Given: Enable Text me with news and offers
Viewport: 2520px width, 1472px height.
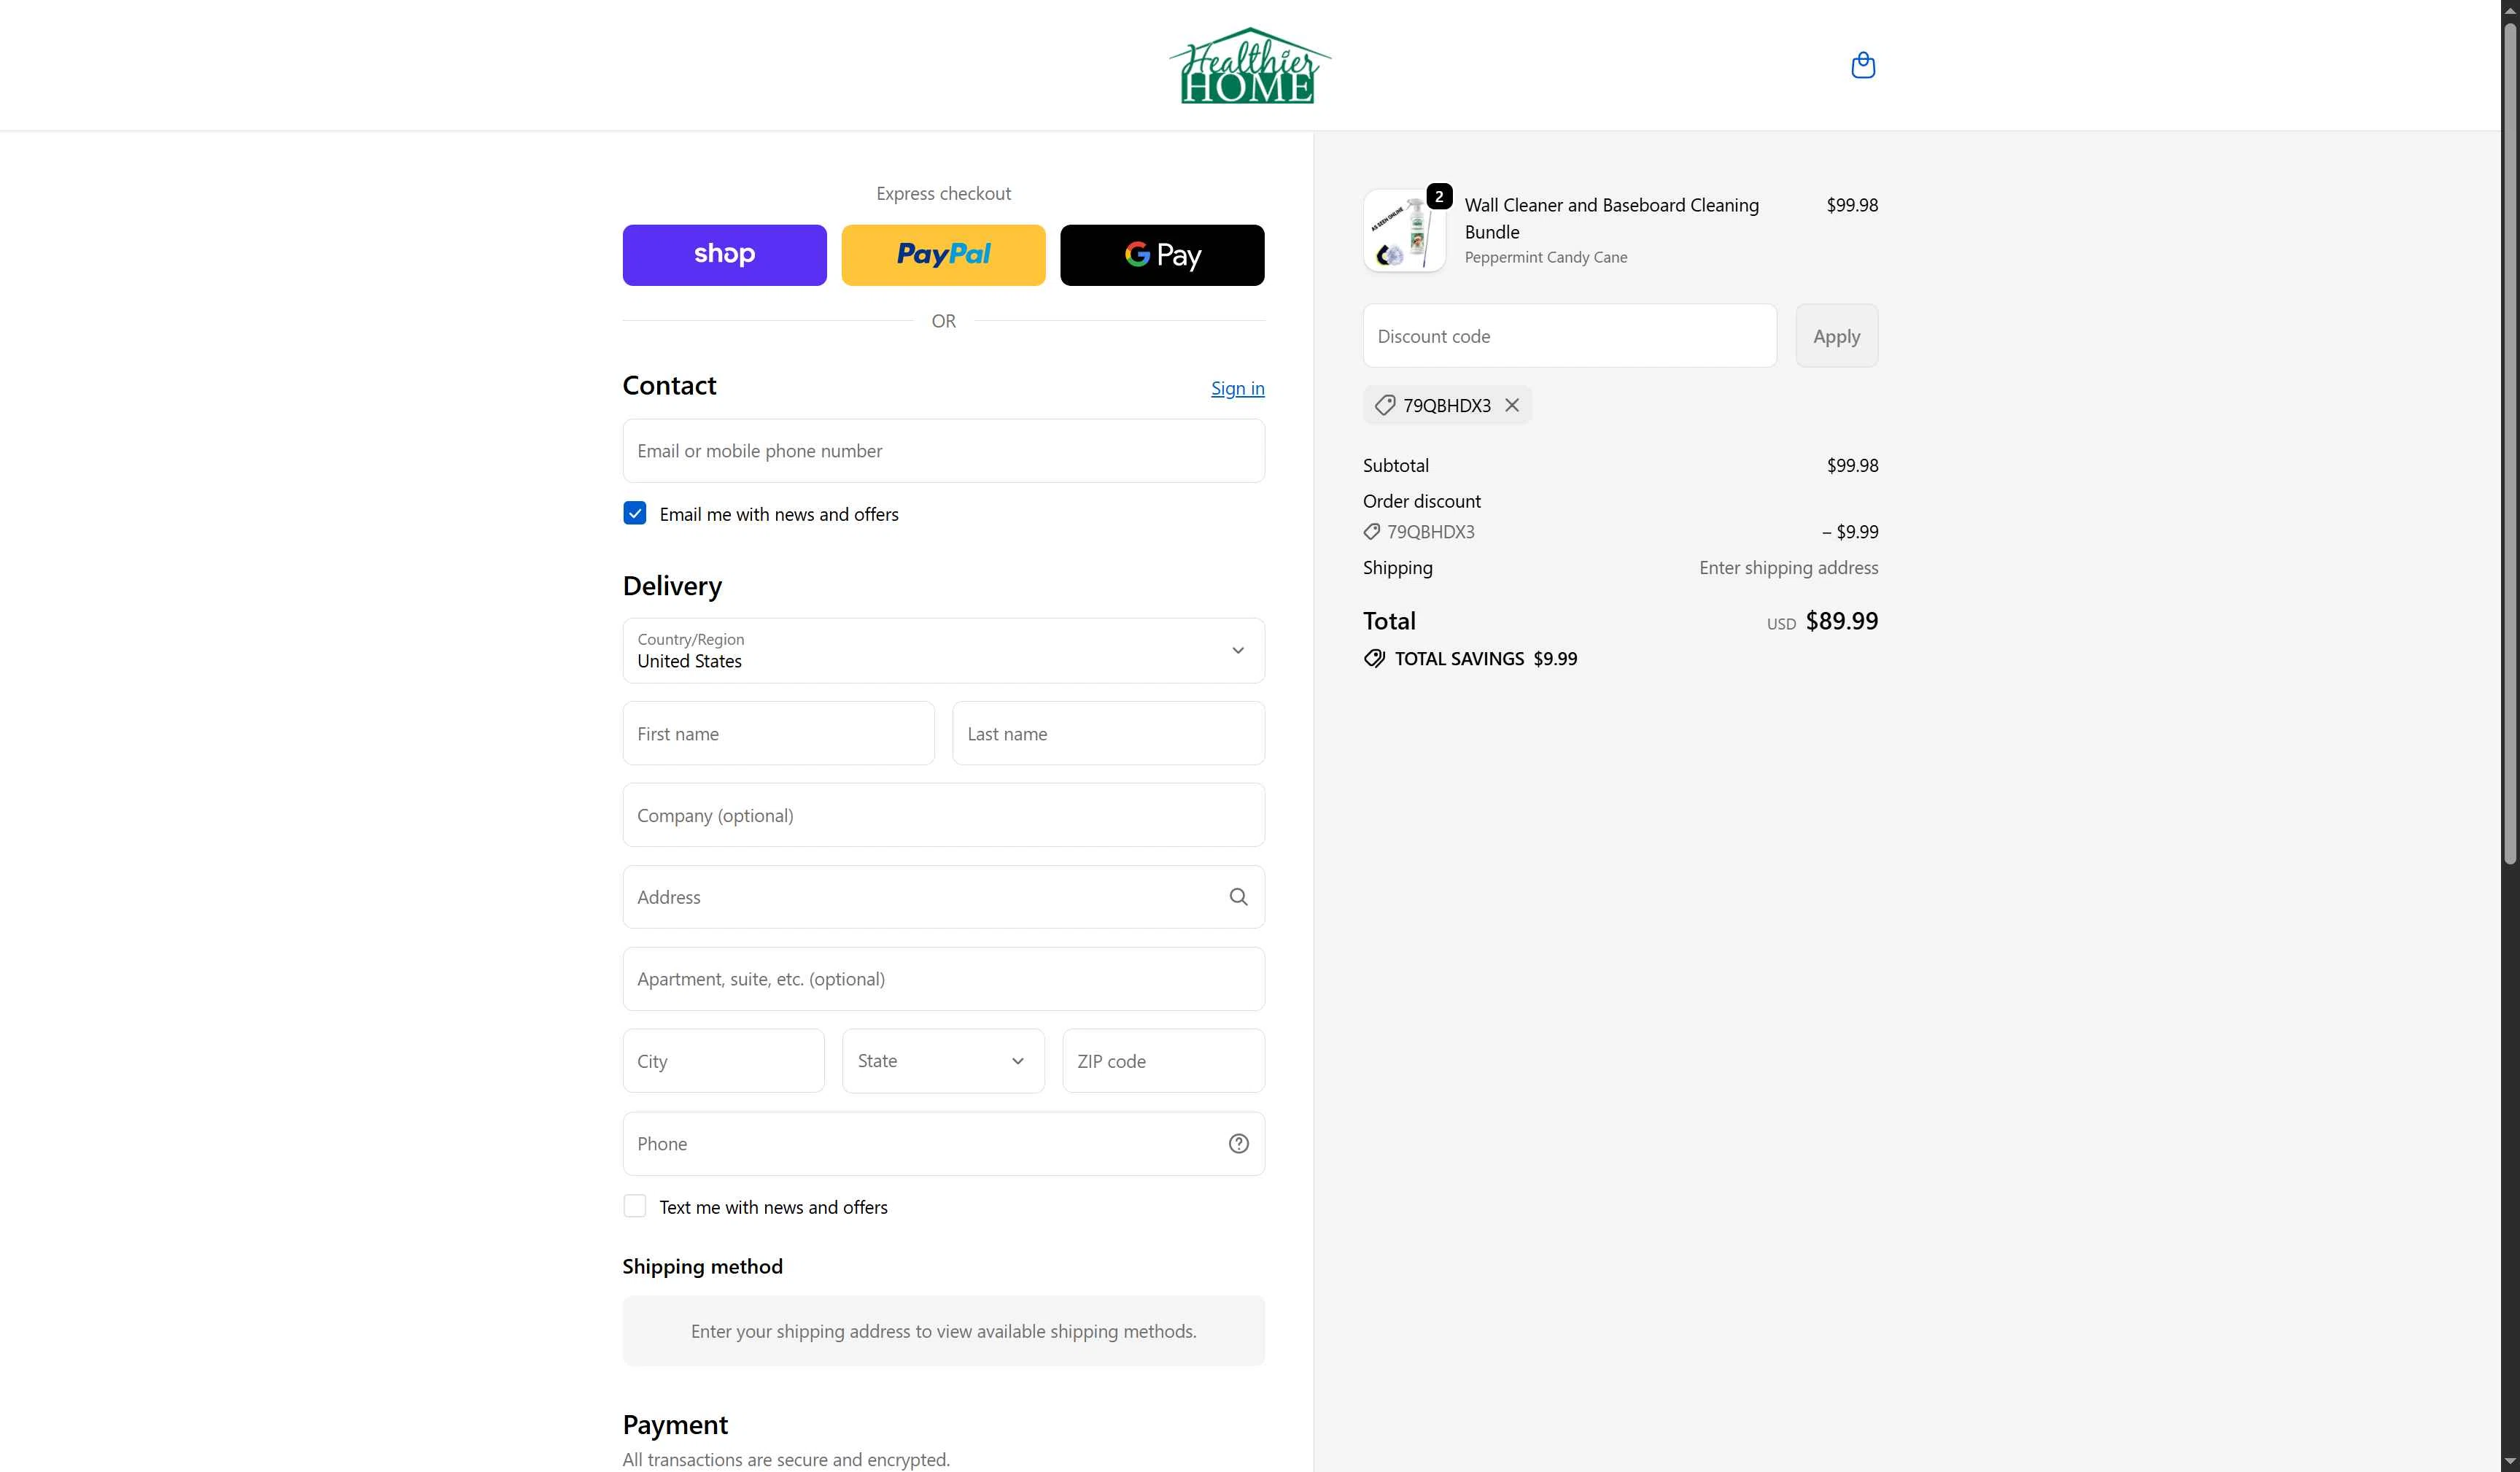Looking at the screenshot, I should coord(634,1205).
